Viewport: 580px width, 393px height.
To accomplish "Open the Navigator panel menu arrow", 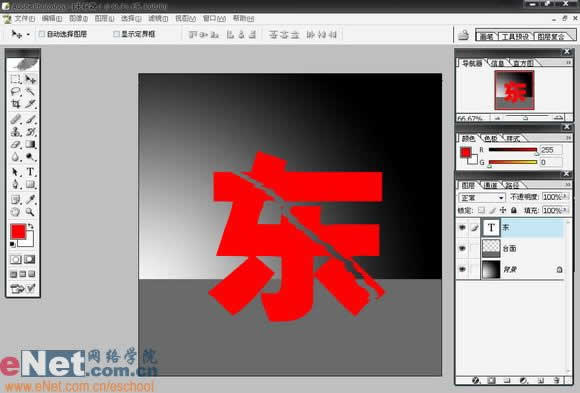I will [569, 63].
